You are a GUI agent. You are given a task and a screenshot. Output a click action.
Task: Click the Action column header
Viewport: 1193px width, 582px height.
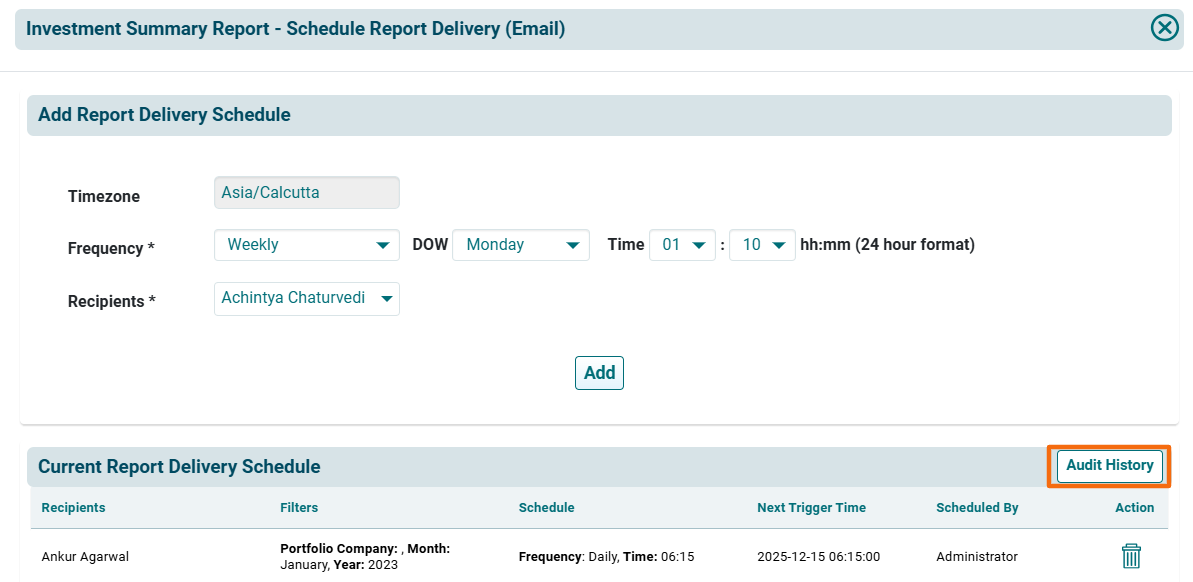pos(1134,508)
